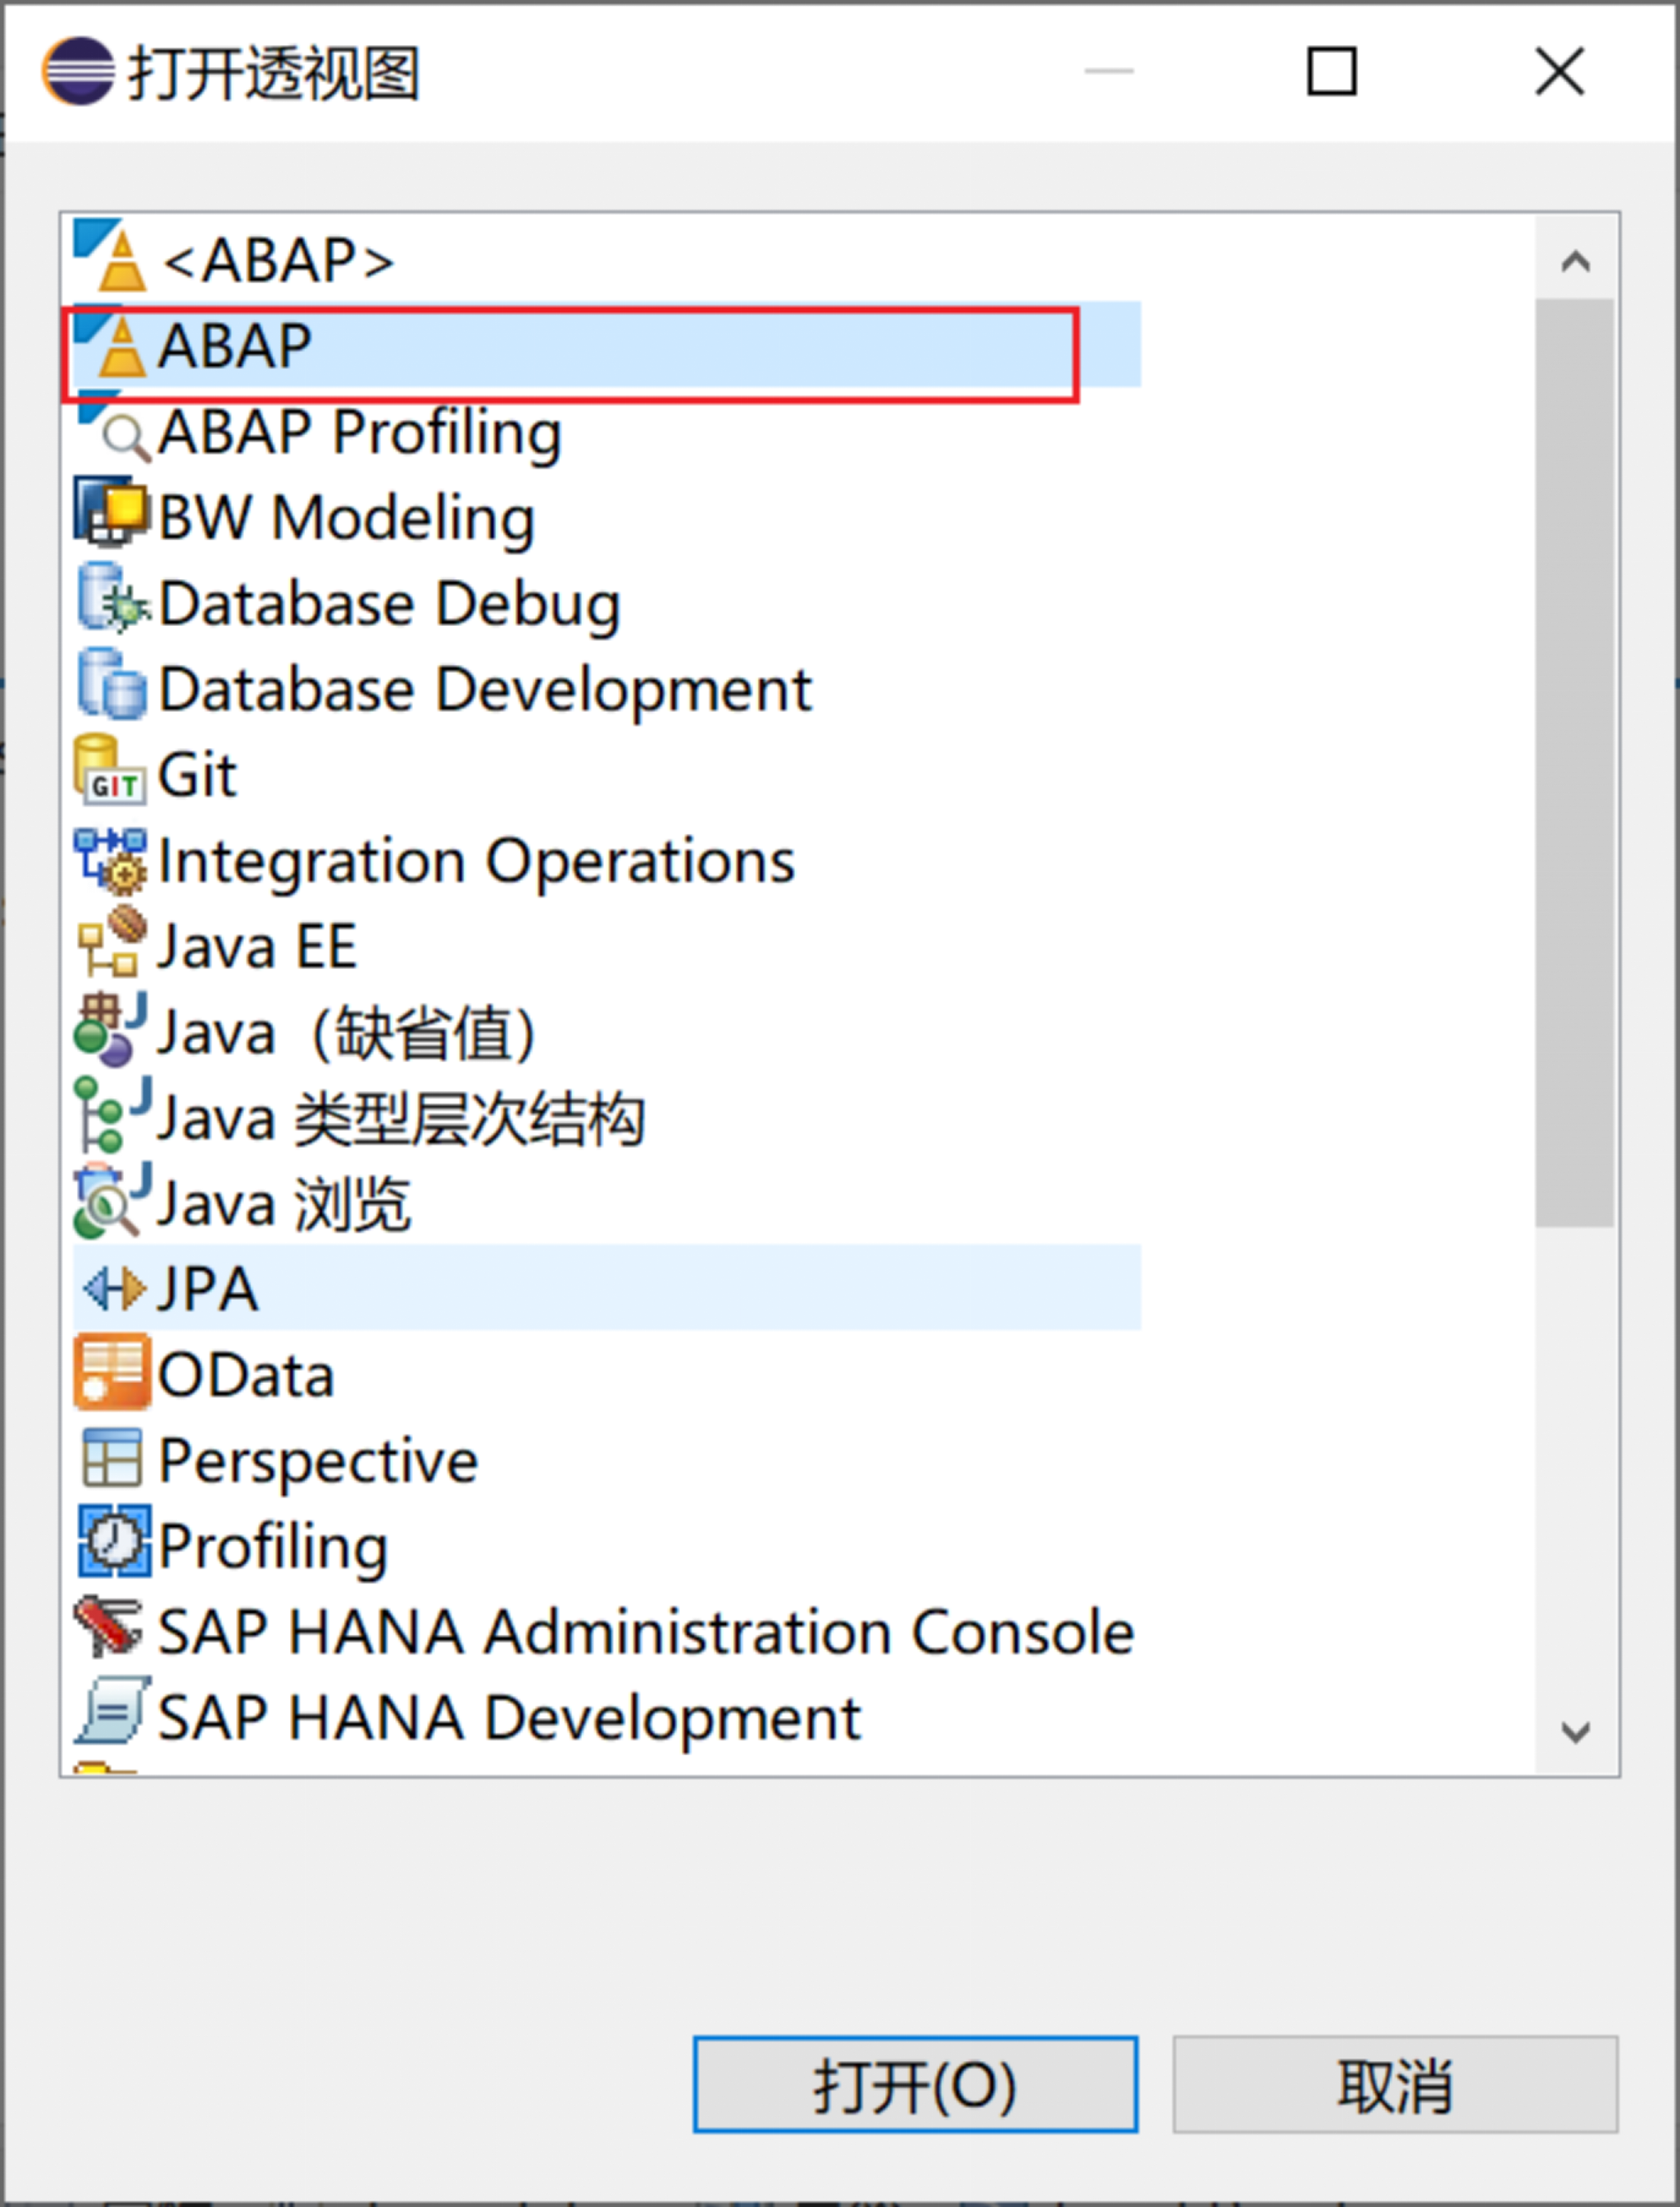The image size is (1680, 2207).
Task: Choose the BW Modeling perspective
Action: click(347, 518)
